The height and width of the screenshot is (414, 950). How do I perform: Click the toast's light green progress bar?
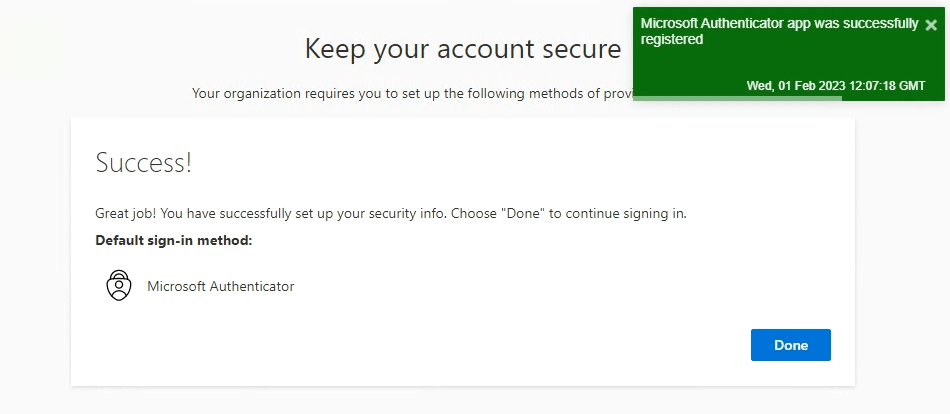[x=738, y=98]
